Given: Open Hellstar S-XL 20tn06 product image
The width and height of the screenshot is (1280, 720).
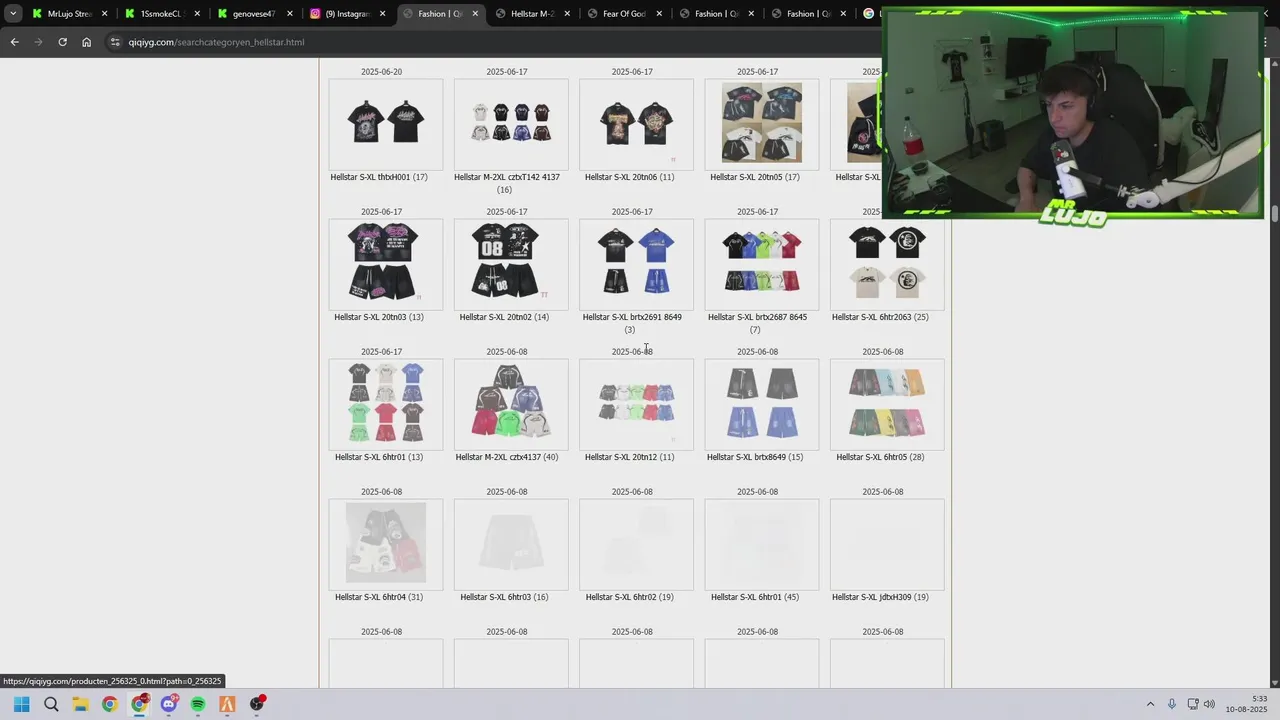Looking at the screenshot, I should click(636, 124).
